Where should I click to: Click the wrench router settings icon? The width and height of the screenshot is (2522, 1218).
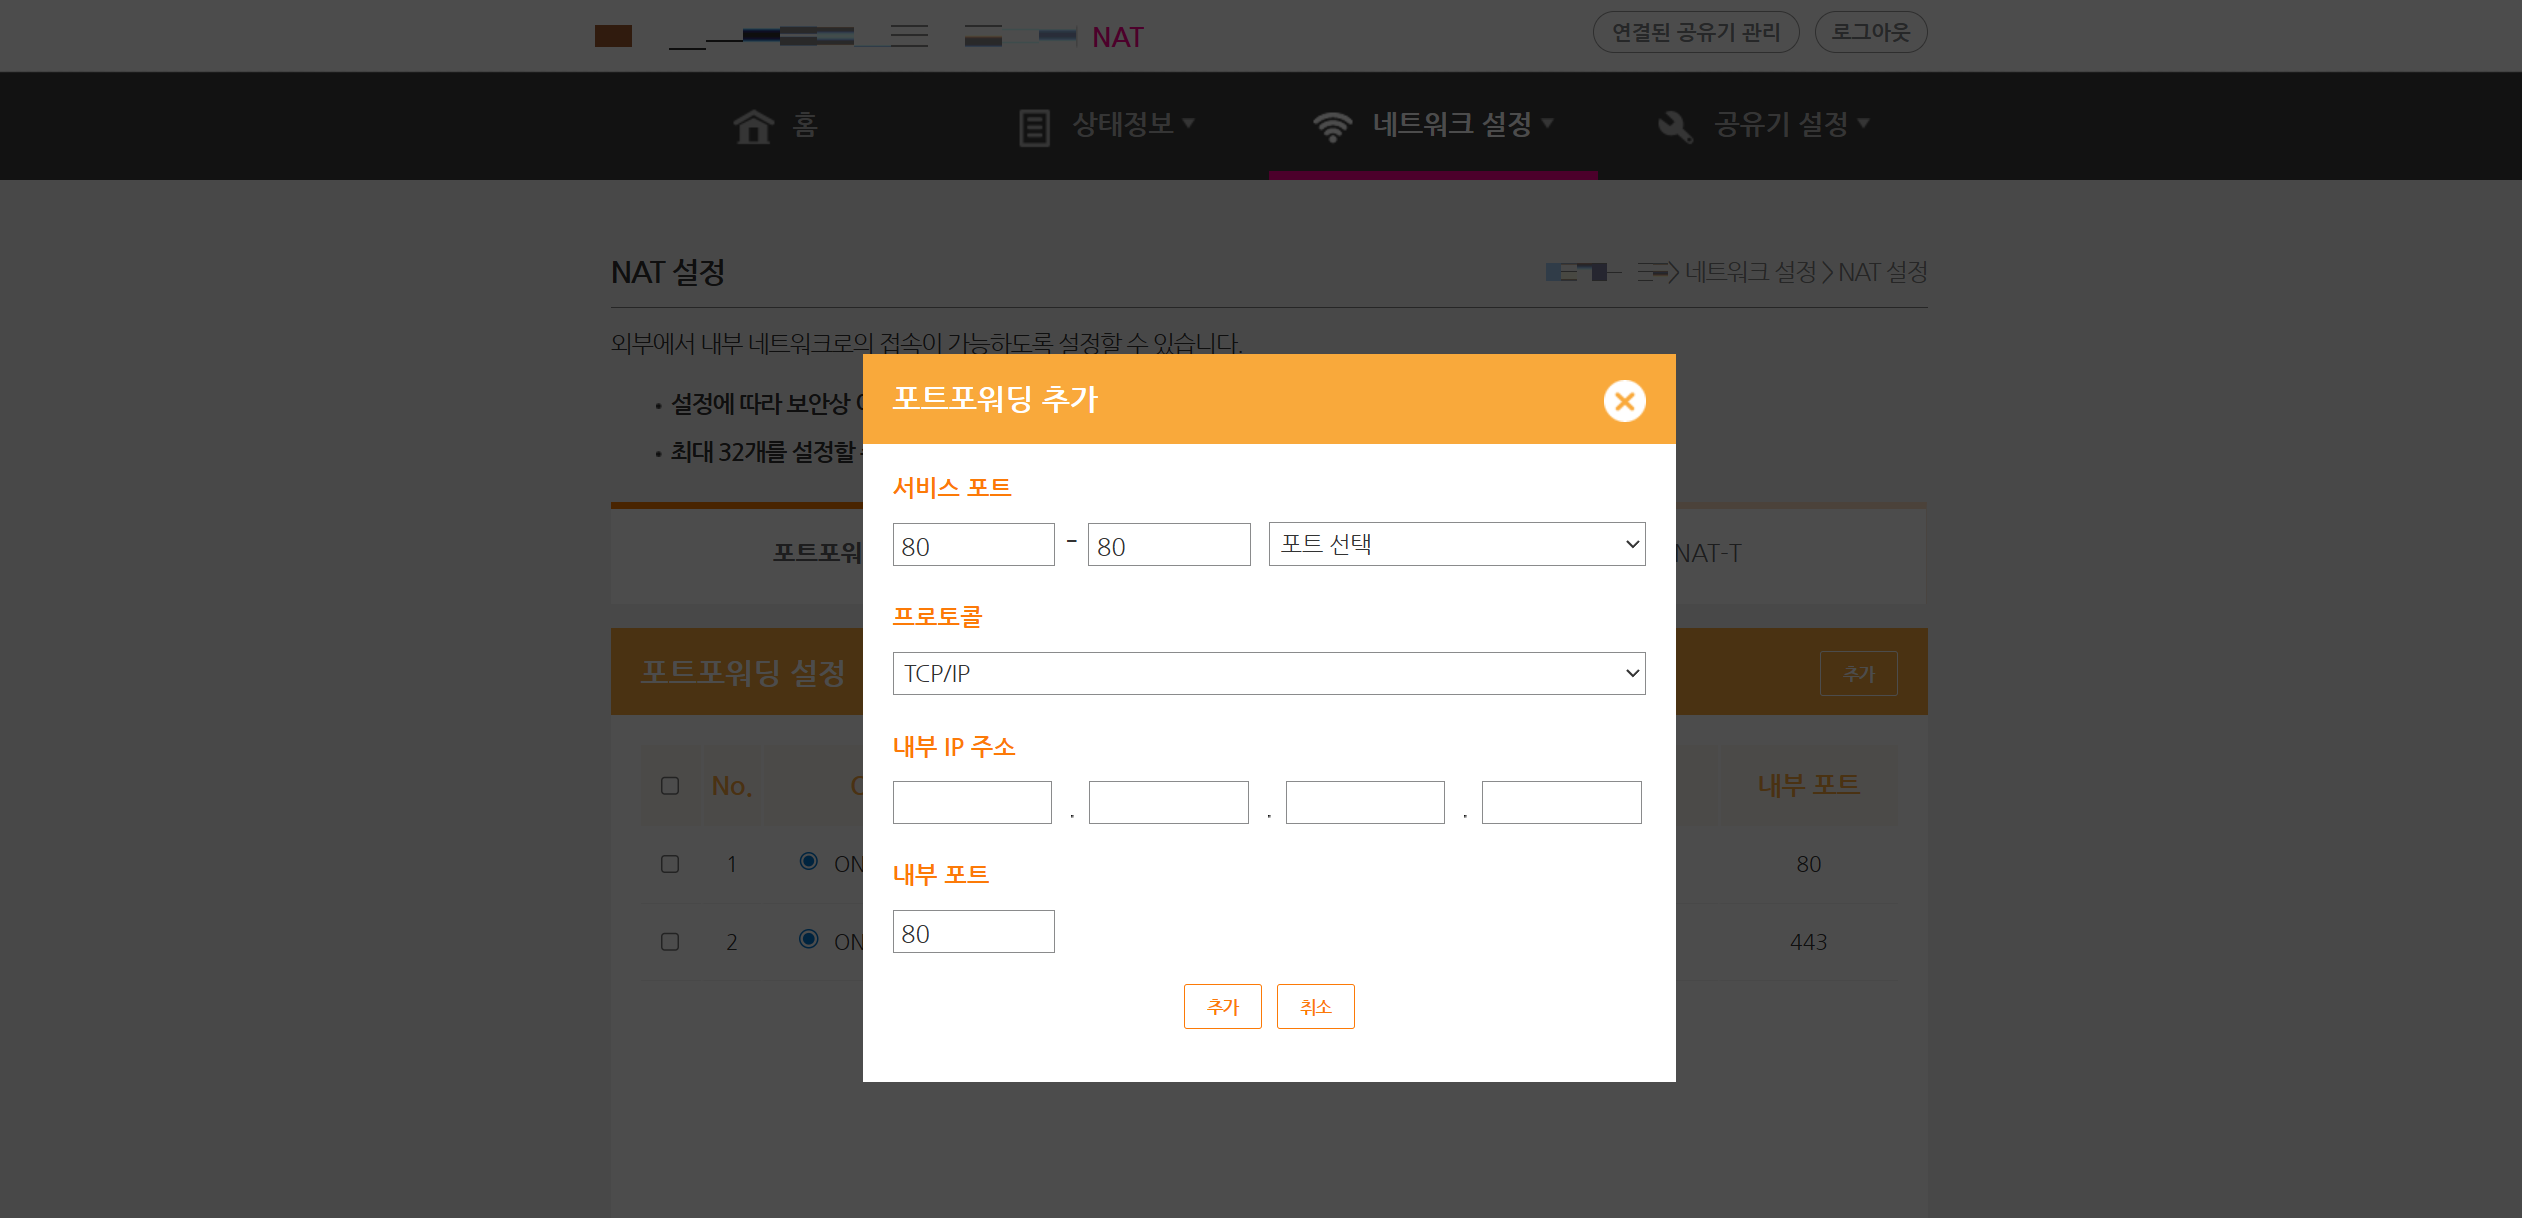pyautogui.click(x=1674, y=127)
